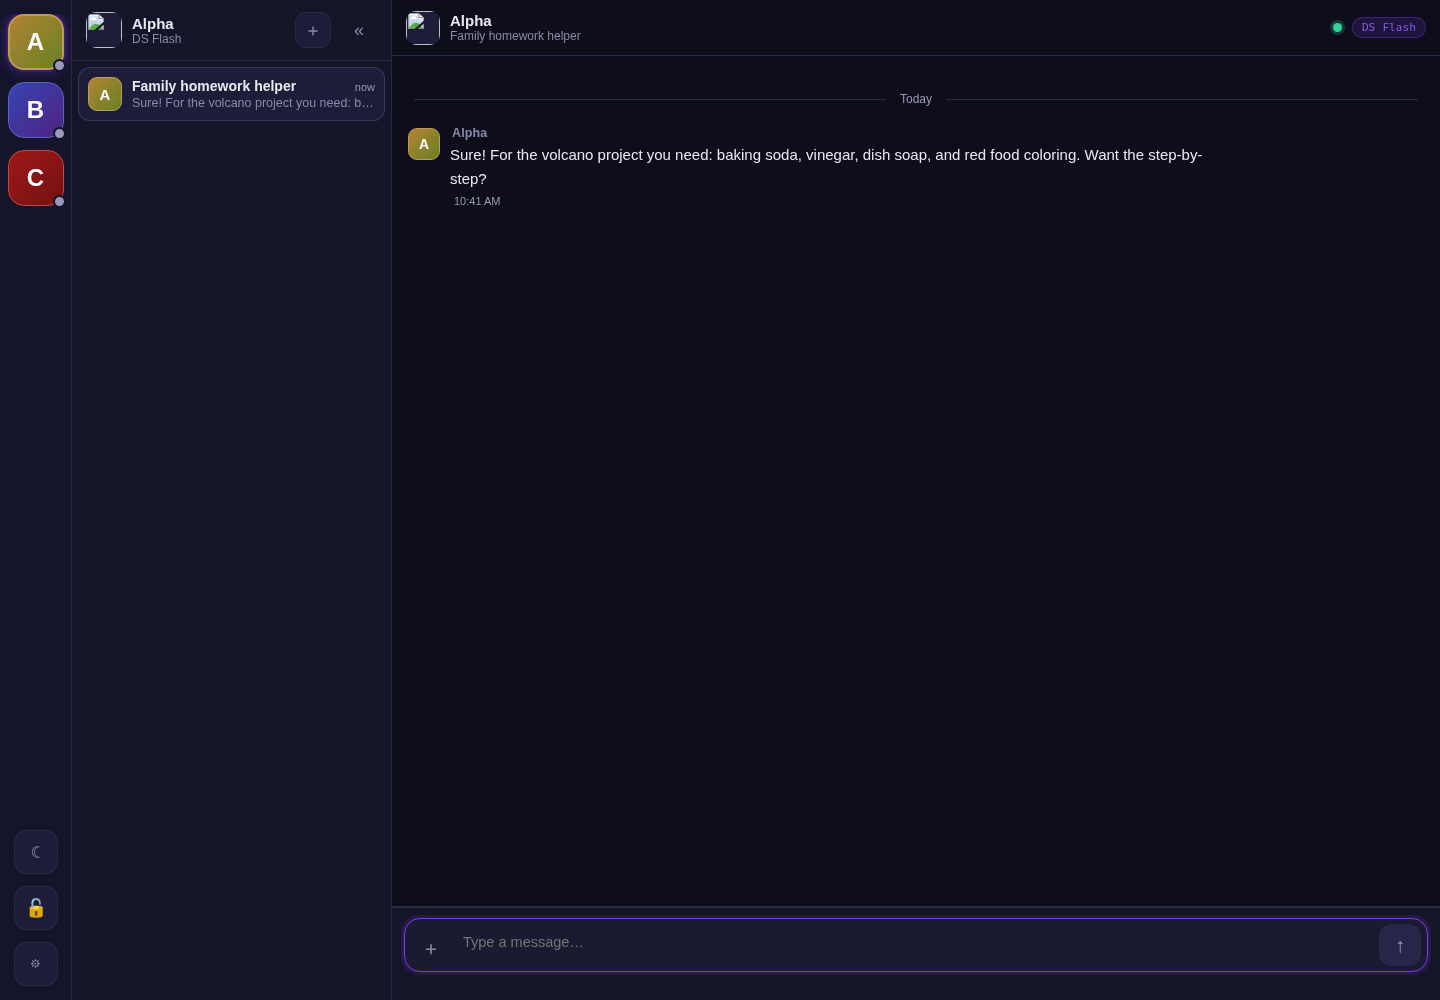Click Alpha sender name above message
Viewport: 1440px width, 1000px height.
[x=469, y=132]
